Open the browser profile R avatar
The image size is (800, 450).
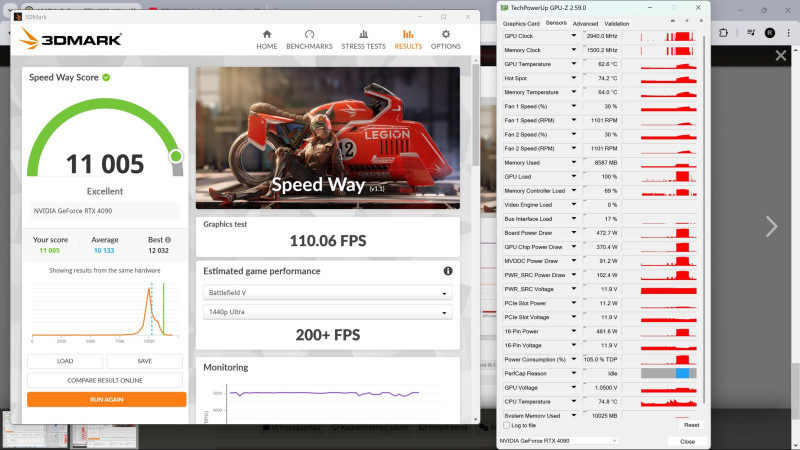point(770,33)
